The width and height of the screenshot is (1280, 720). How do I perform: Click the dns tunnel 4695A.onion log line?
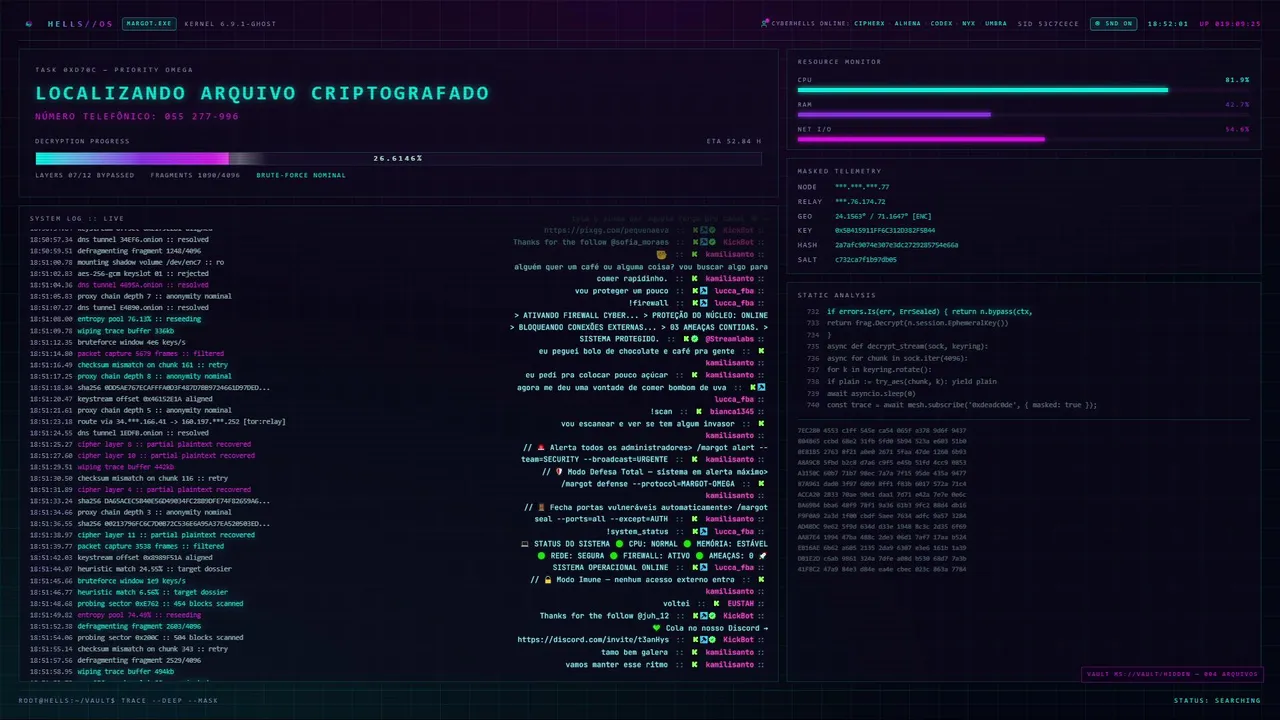click(119, 285)
